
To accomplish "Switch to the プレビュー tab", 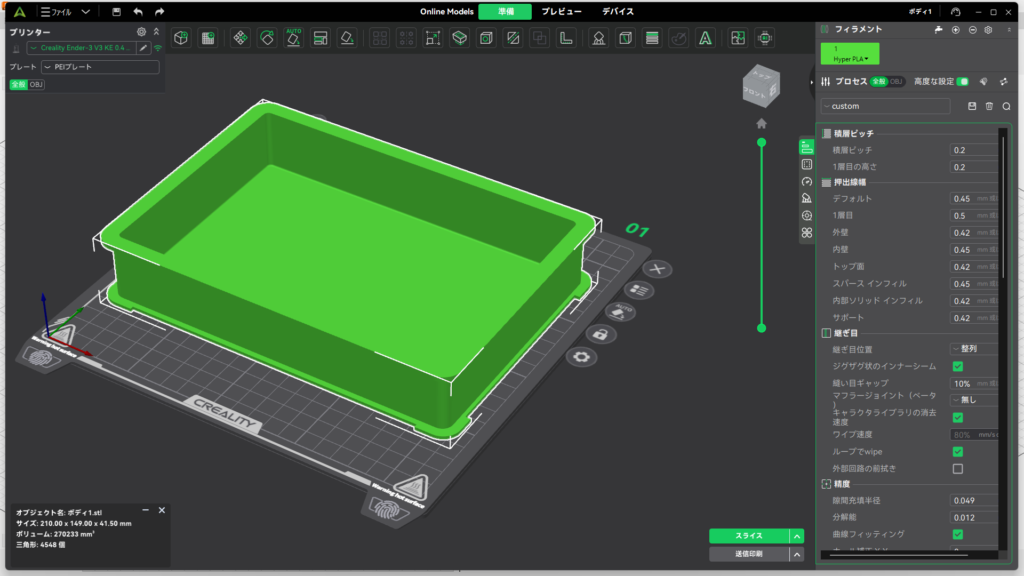I will click(560, 12).
